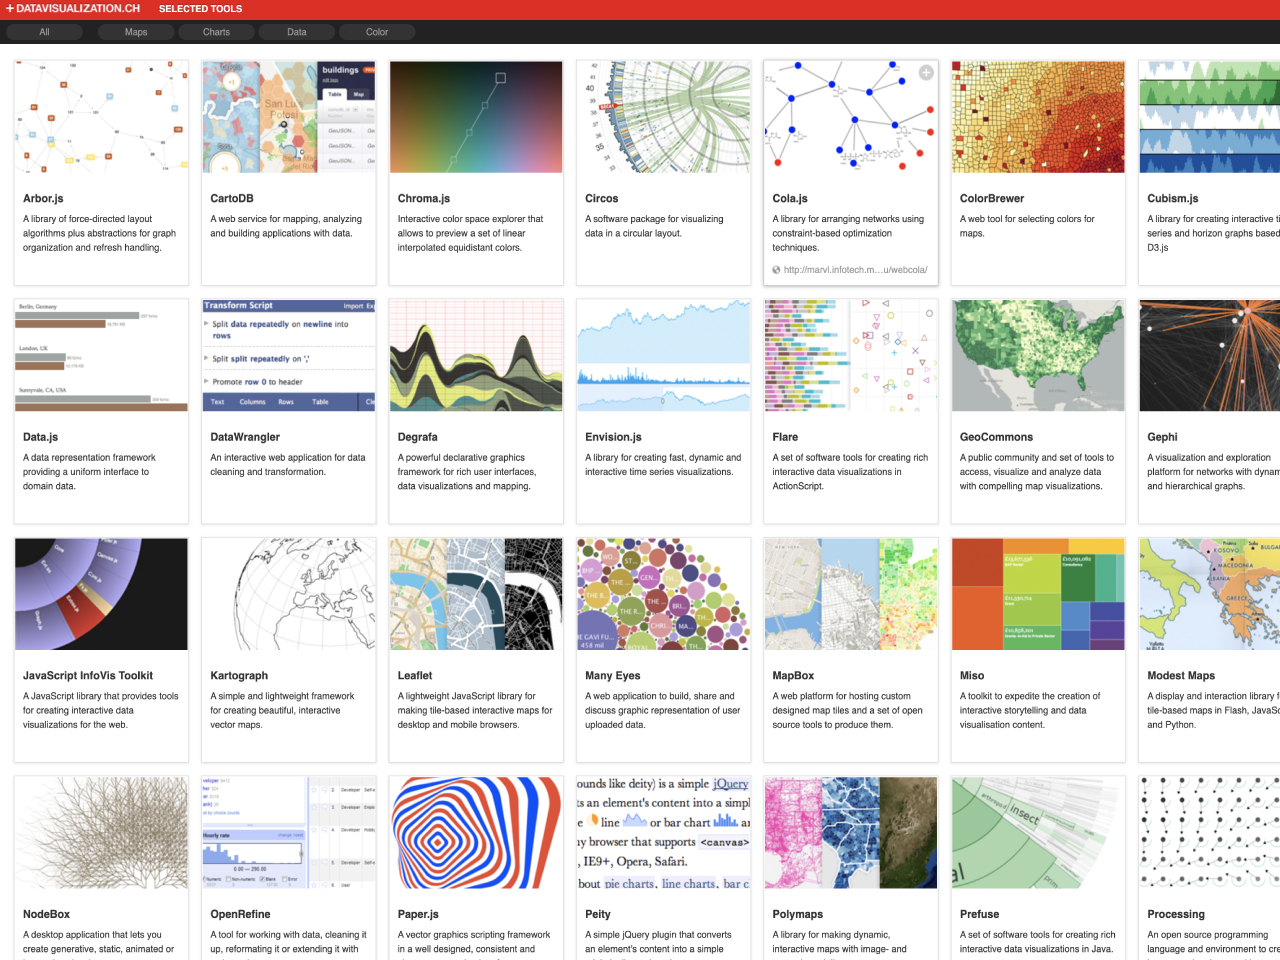Open the Miso title
Viewport: 1280px width, 960px height.
tap(972, 676)
